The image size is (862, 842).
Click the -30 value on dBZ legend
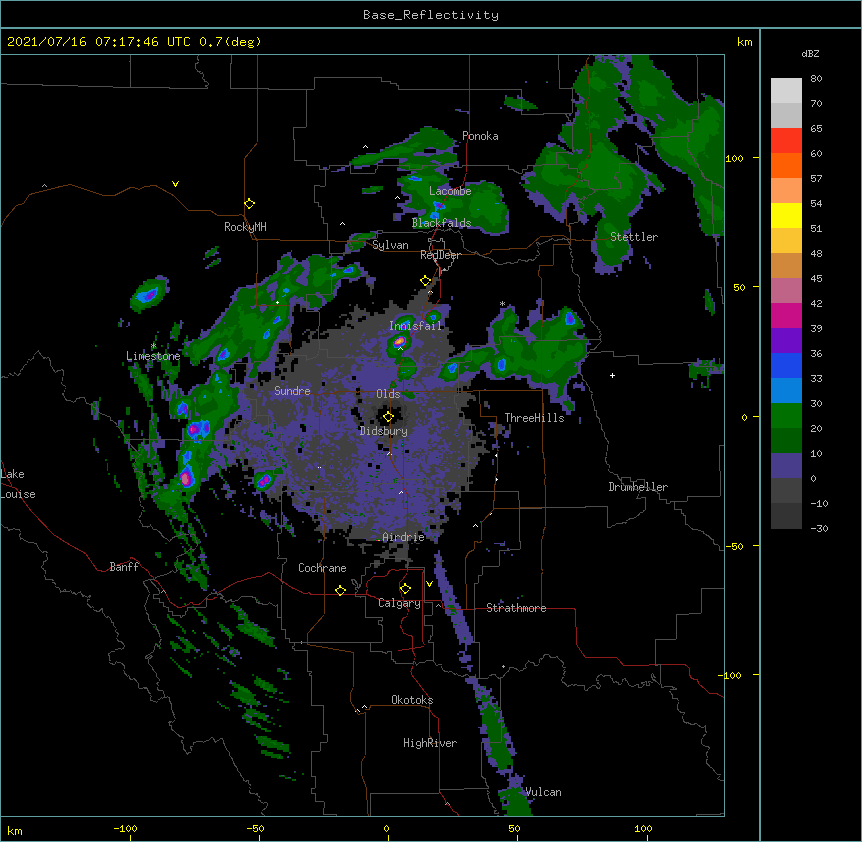pos(819,528)
